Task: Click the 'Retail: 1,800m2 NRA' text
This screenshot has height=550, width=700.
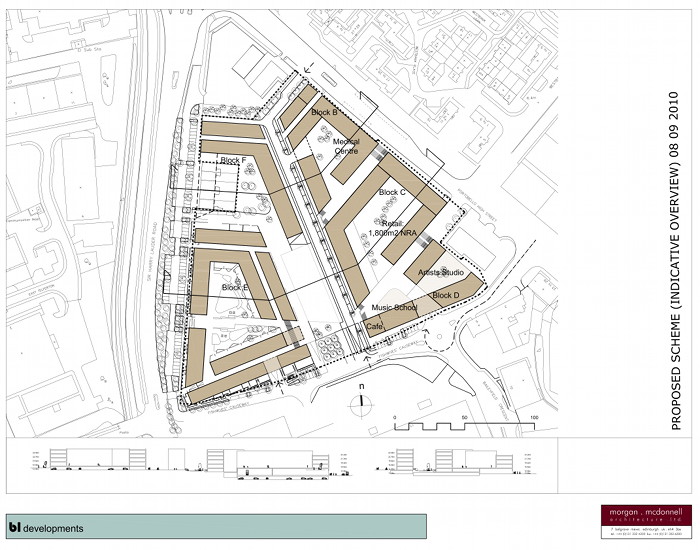Action: coord(393,228)
